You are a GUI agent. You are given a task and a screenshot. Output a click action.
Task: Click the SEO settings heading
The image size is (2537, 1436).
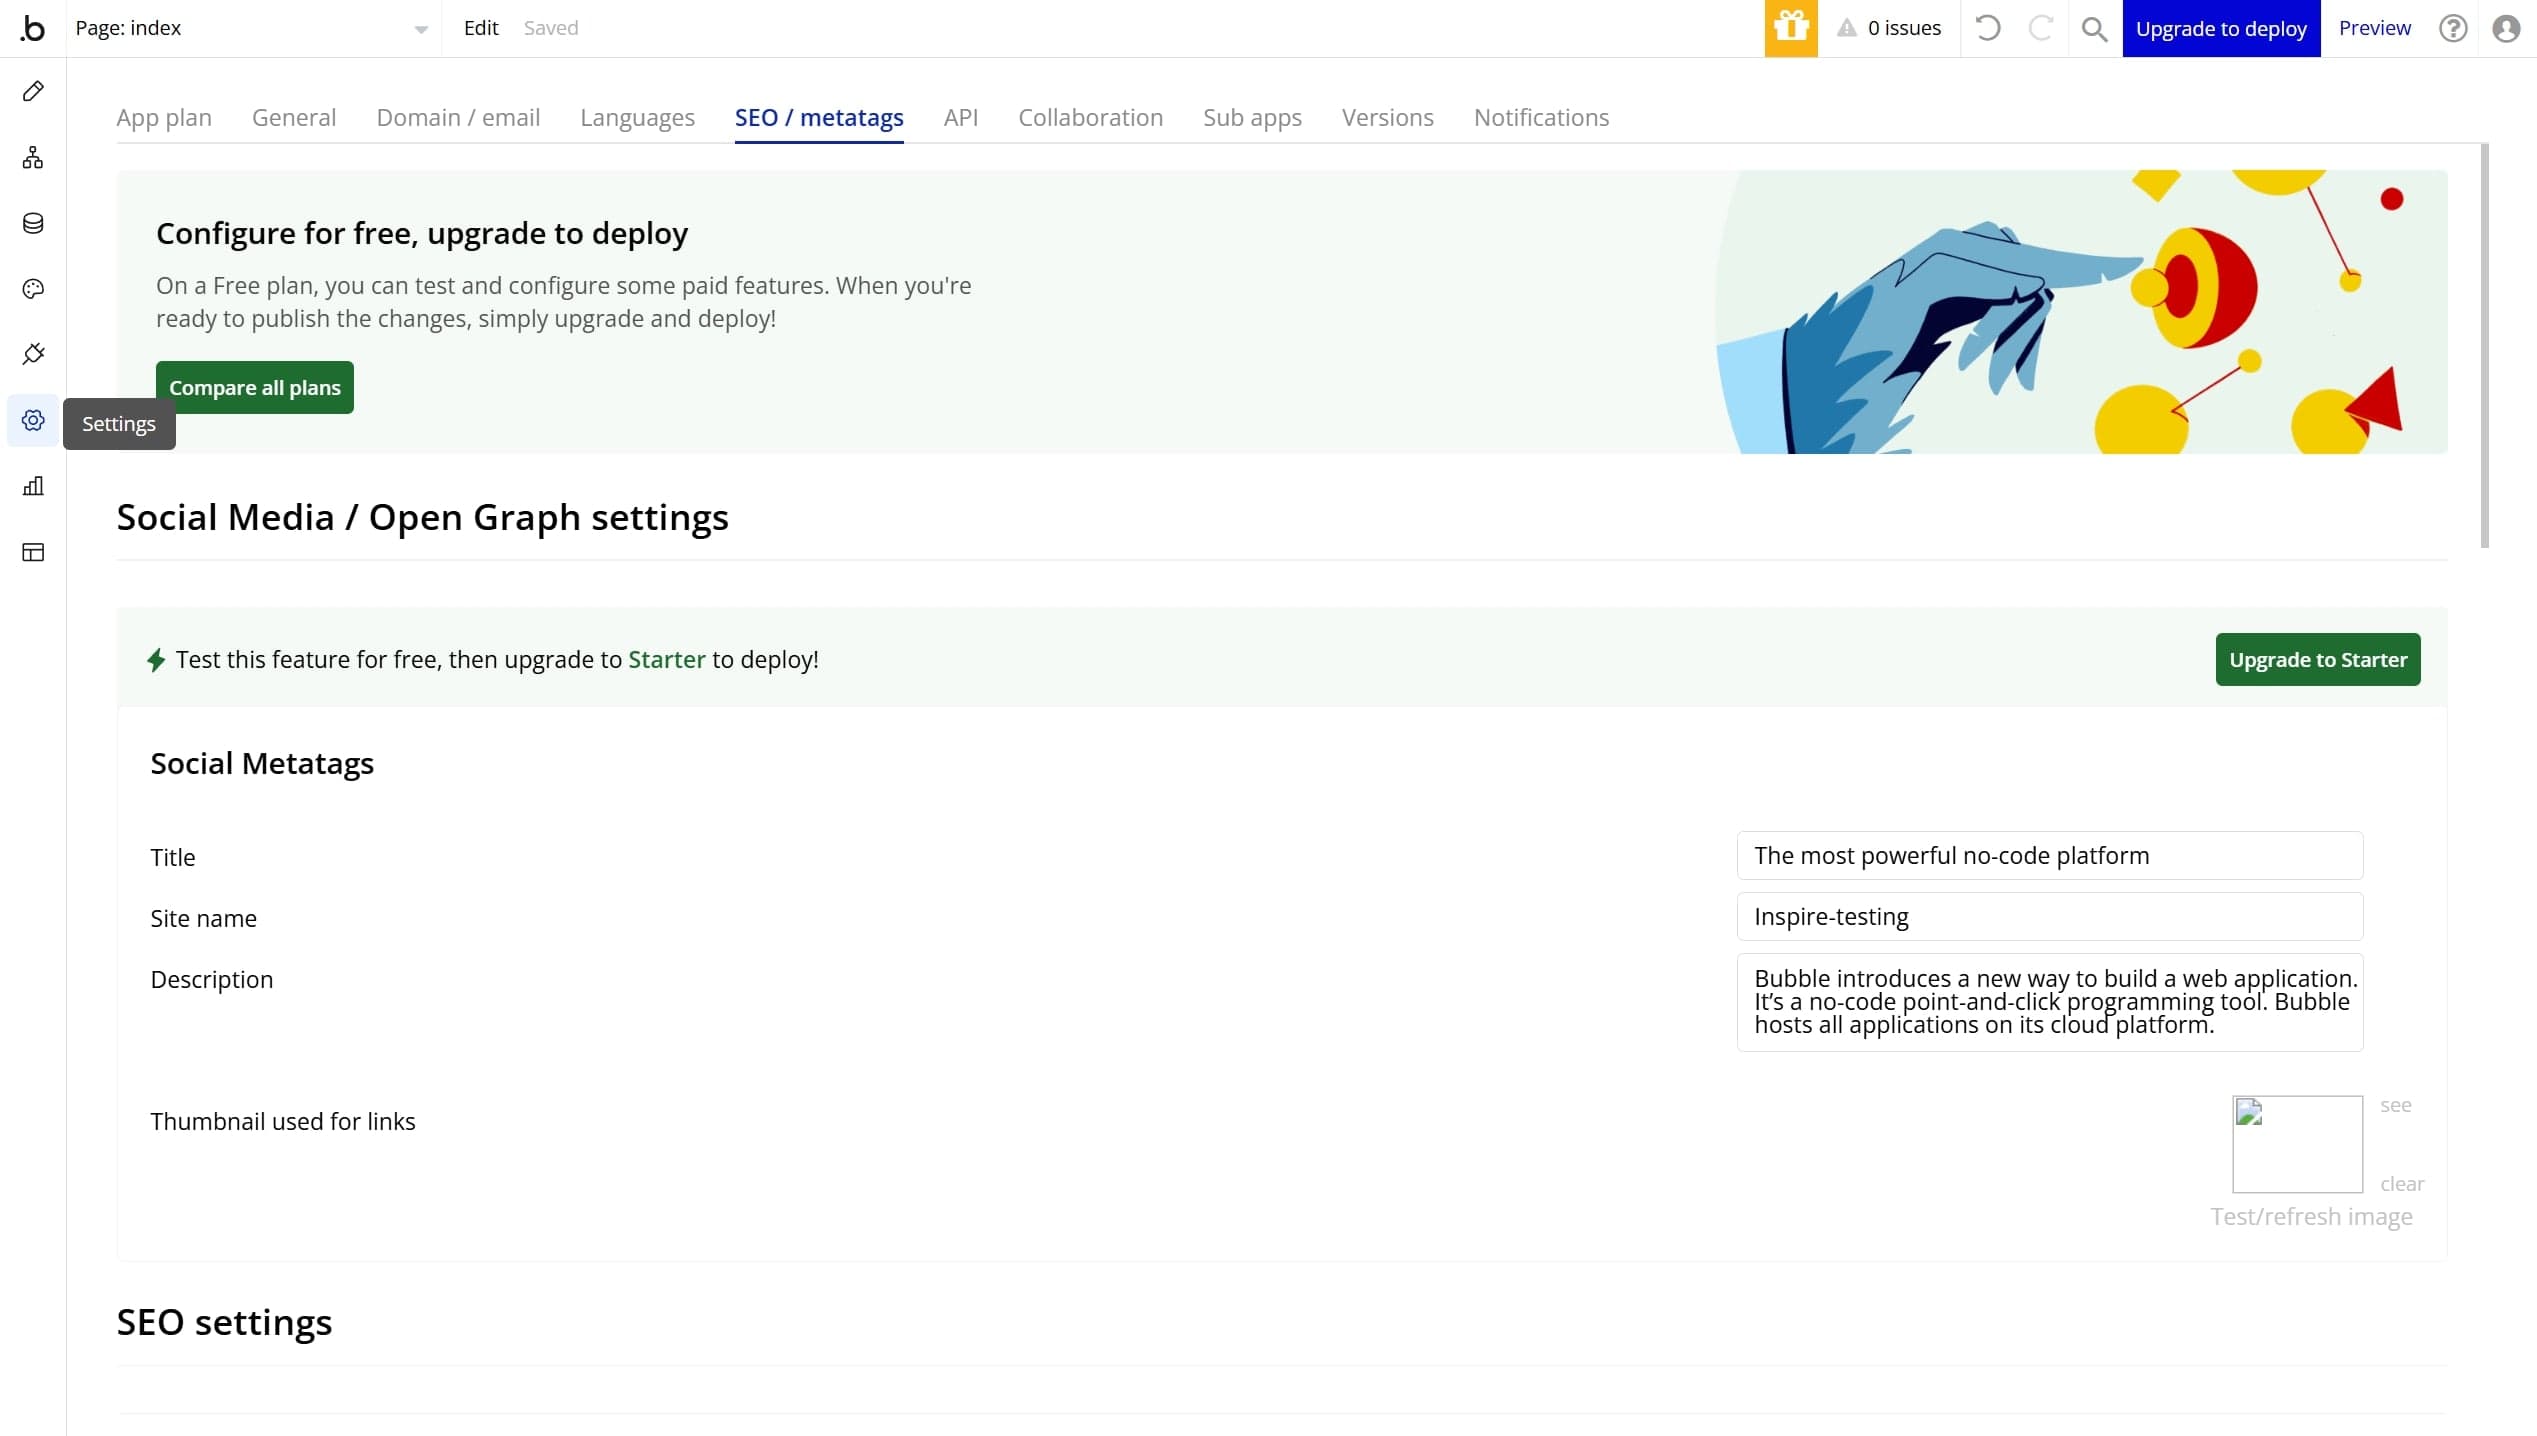point(224,1322)
